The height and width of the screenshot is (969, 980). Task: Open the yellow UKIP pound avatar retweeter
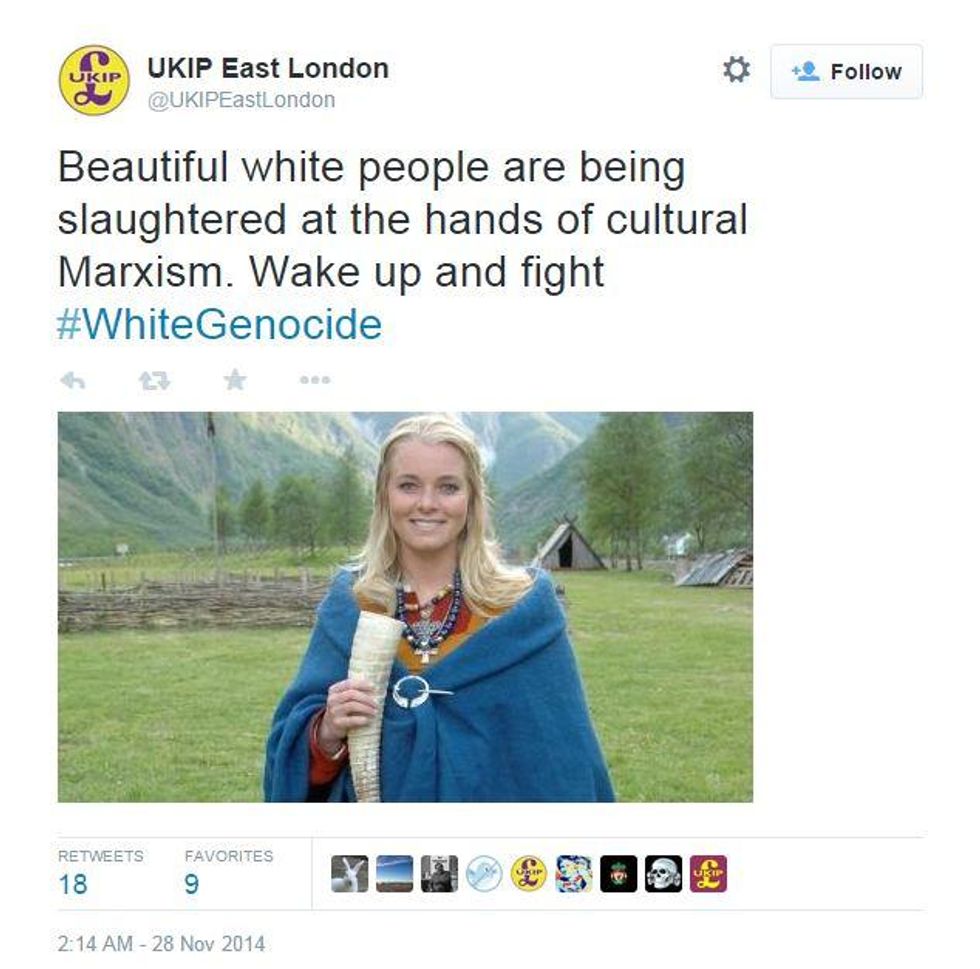click(529, 873)
